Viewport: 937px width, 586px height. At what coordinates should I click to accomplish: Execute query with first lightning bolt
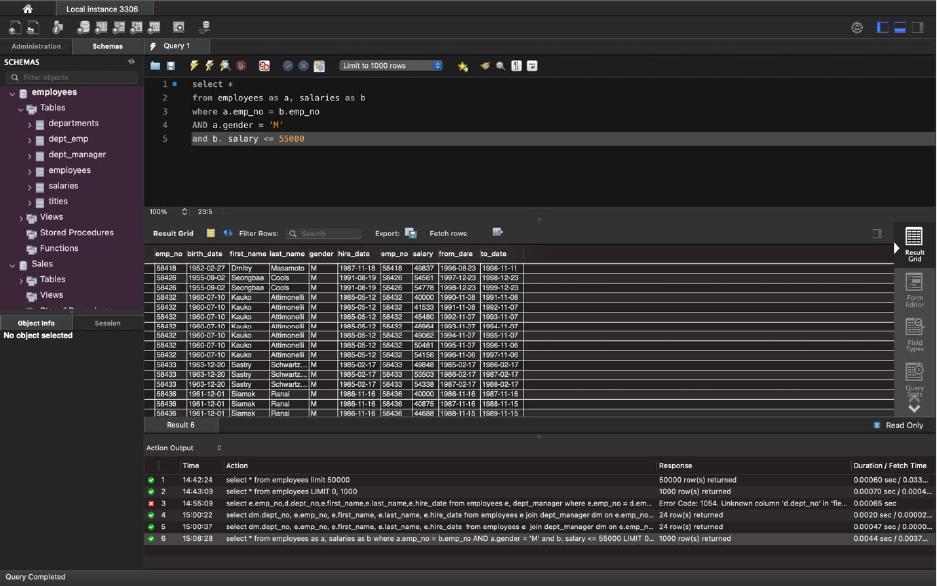(x=194, y=66)
